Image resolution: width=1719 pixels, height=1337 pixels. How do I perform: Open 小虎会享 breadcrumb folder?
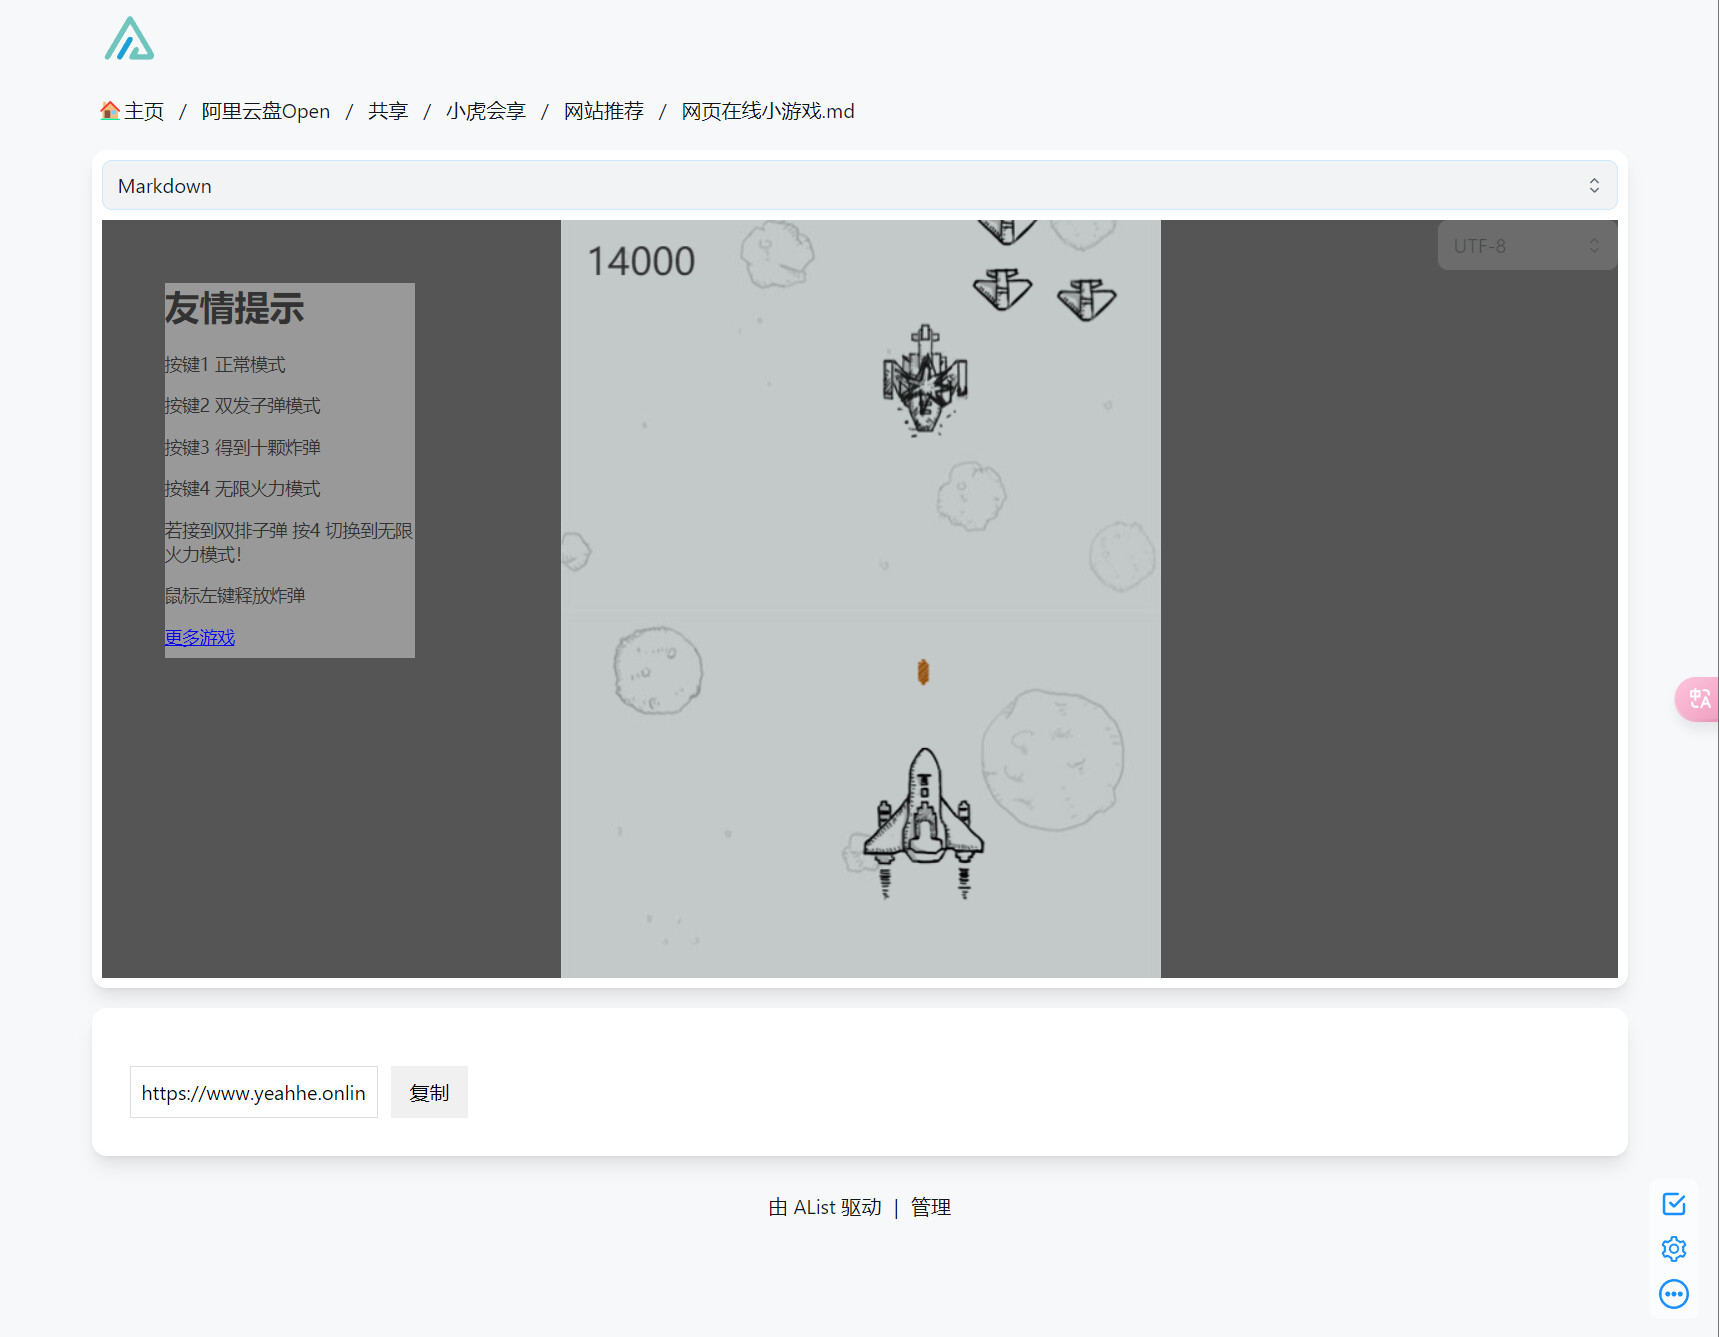tap(486, 111)
